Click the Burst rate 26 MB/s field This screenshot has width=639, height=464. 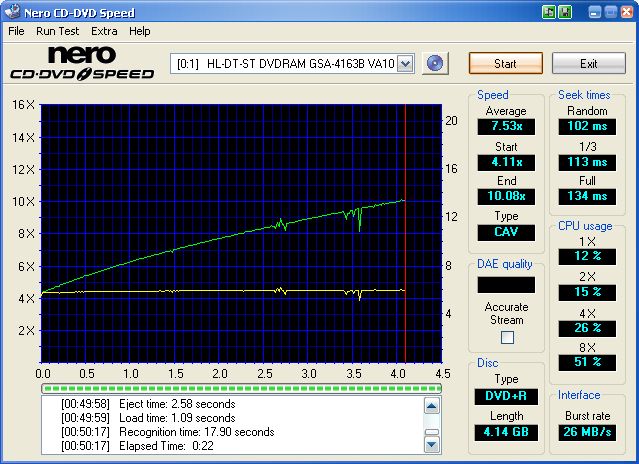click(587, 432)
